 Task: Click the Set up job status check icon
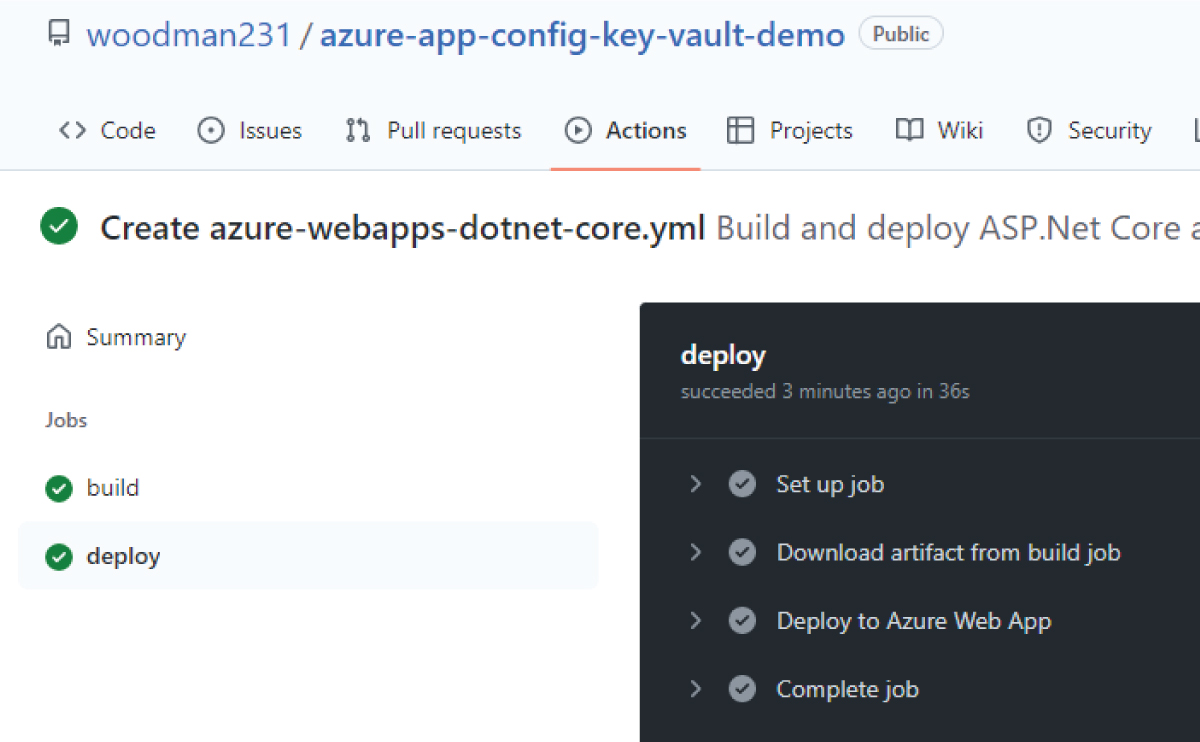[x=742, y=485]
